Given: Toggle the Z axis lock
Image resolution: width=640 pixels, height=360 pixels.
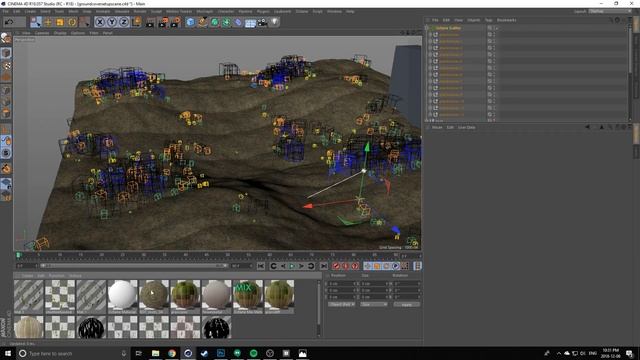Looking at the screenshot, I should tap(124, 22).
